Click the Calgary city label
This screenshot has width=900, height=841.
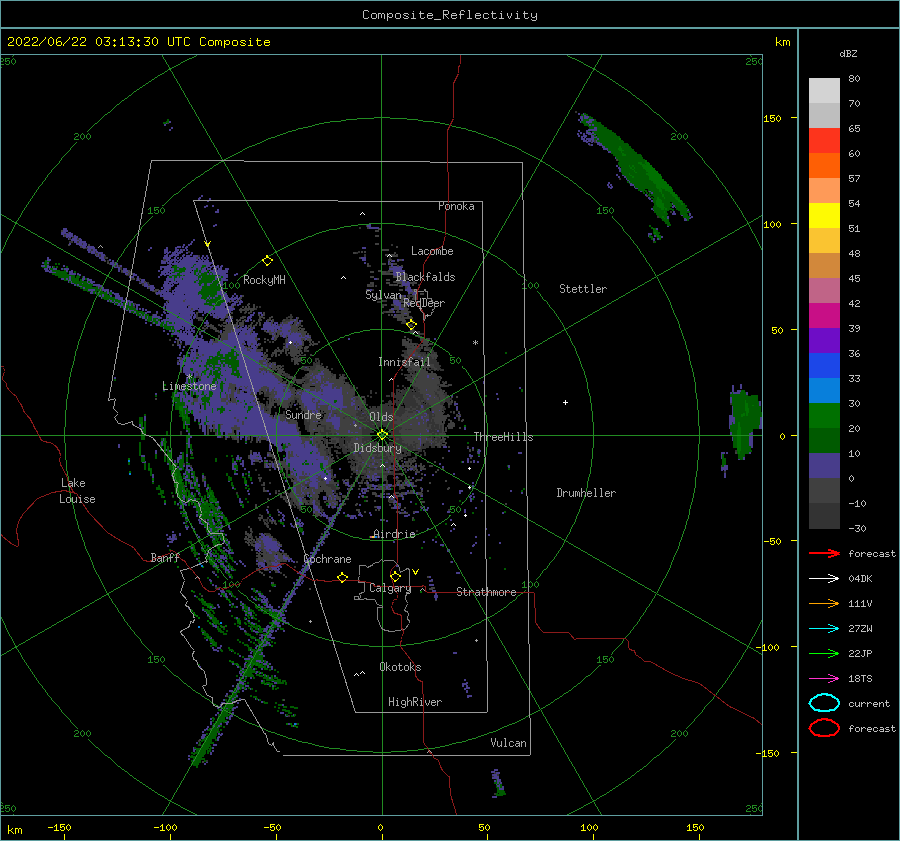click(x=390, y=588)
